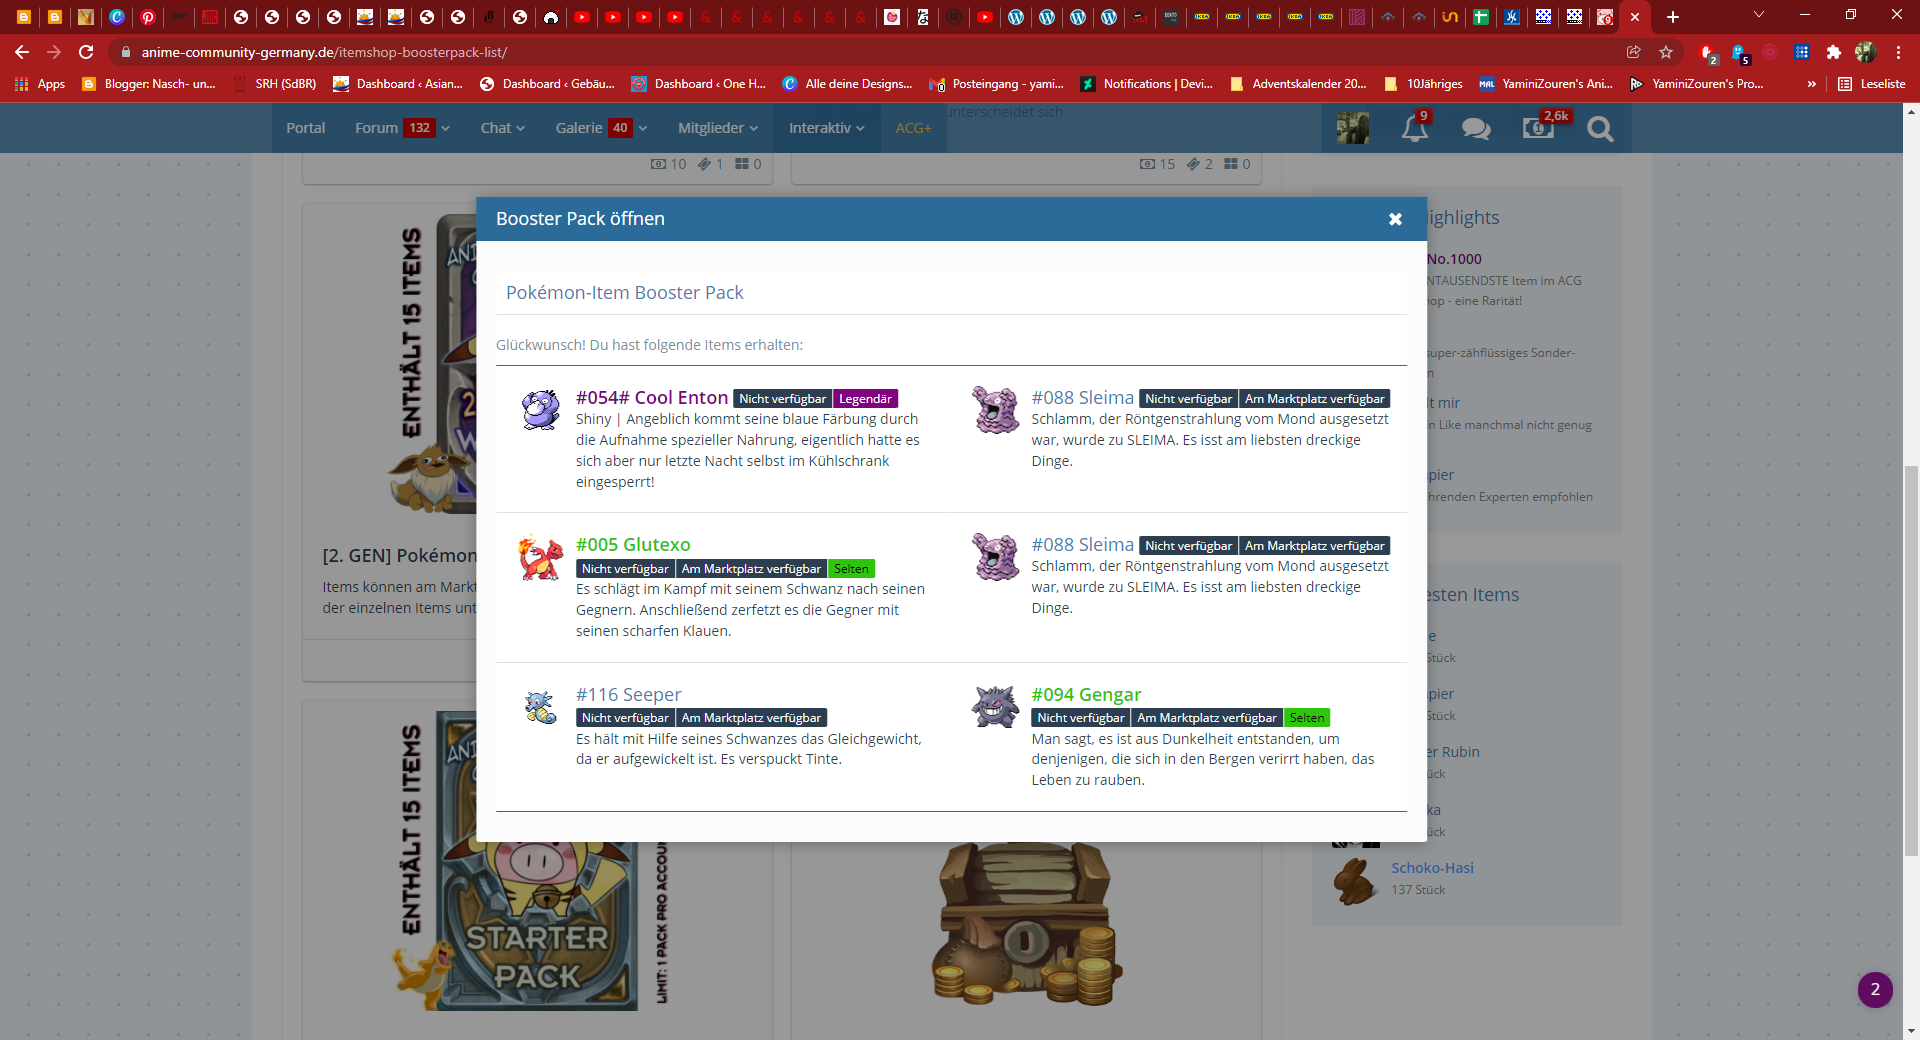Screen dimensions: 1920x1040
Task: Open the #054# Cool Enton item link
Action: (x=652, y=398)
